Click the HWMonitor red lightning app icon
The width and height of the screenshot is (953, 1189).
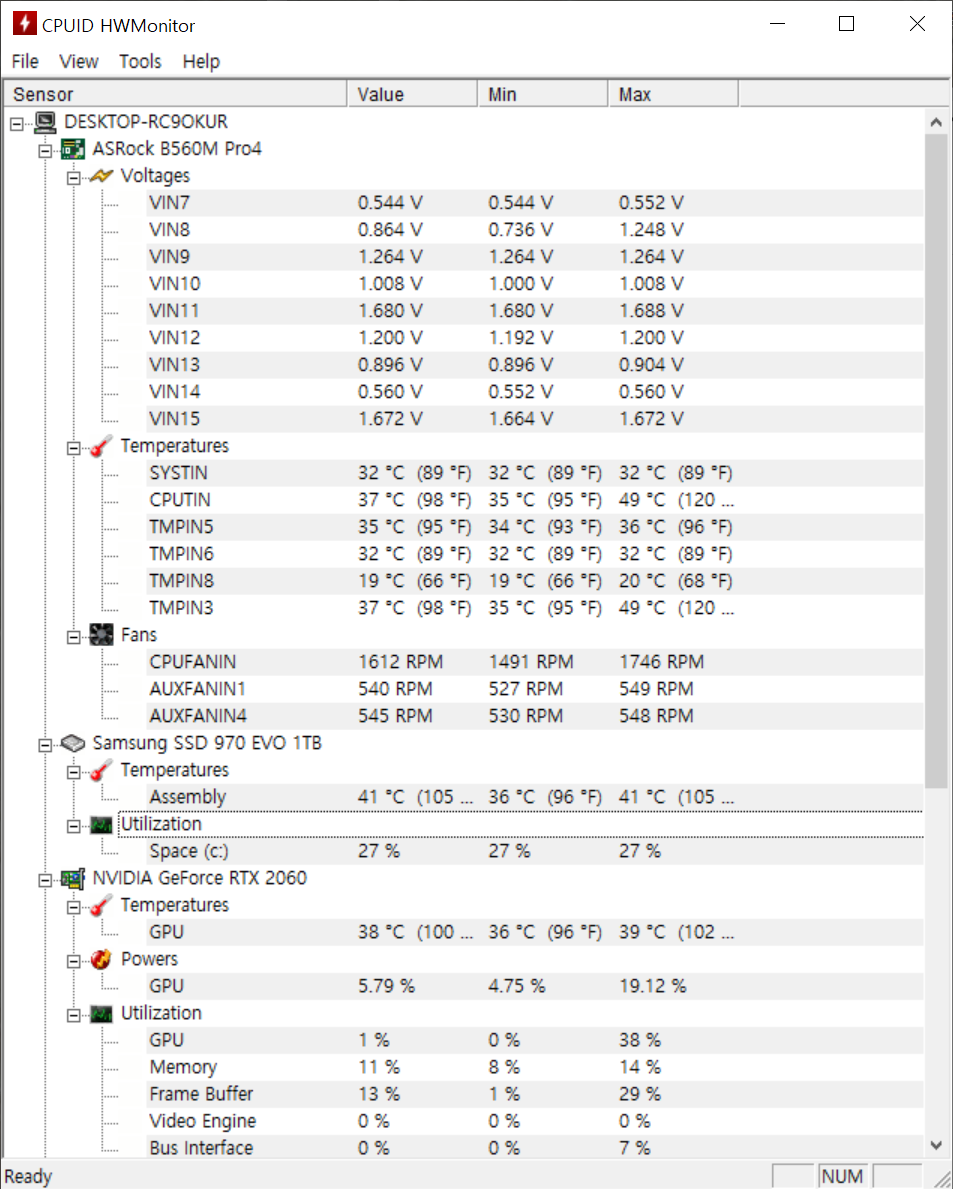[24, 24]
